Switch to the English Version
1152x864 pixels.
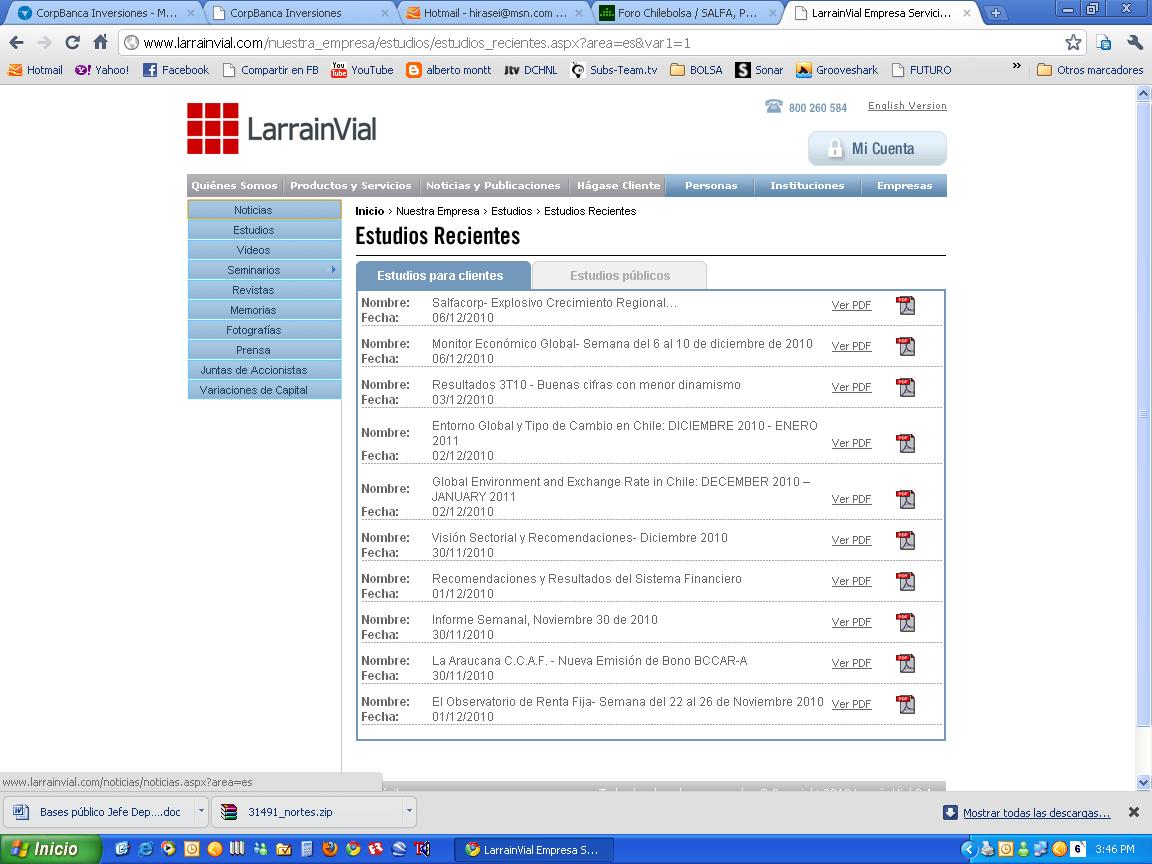coord(907,106)
